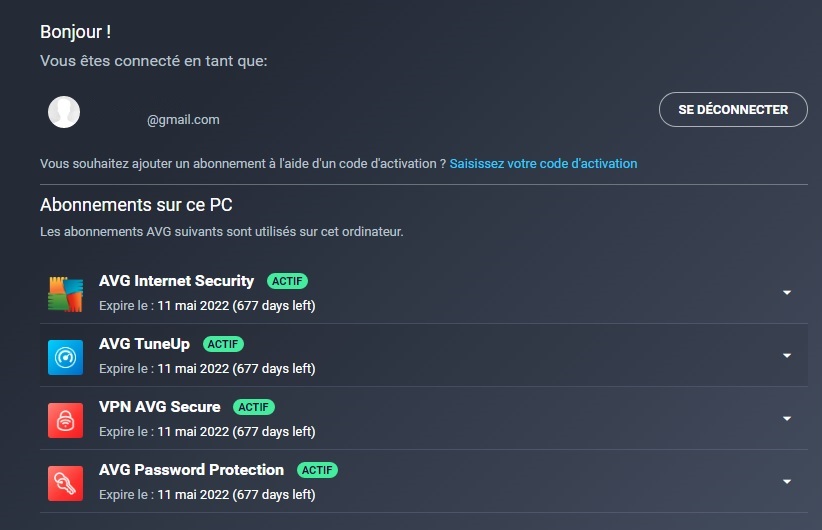Image resolution: width=822 pixels, height=530 pixels.
Task: Select the AVG Internet Security title
Action: pyautogui.click(x=177, y=281)
